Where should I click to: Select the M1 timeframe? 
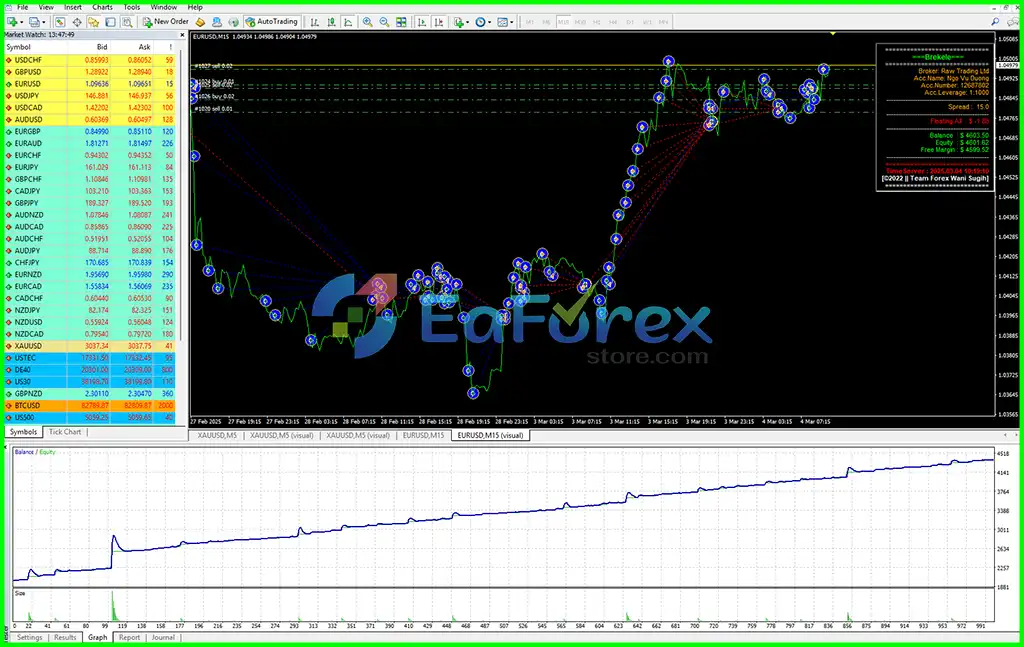[x=530, y=22]
